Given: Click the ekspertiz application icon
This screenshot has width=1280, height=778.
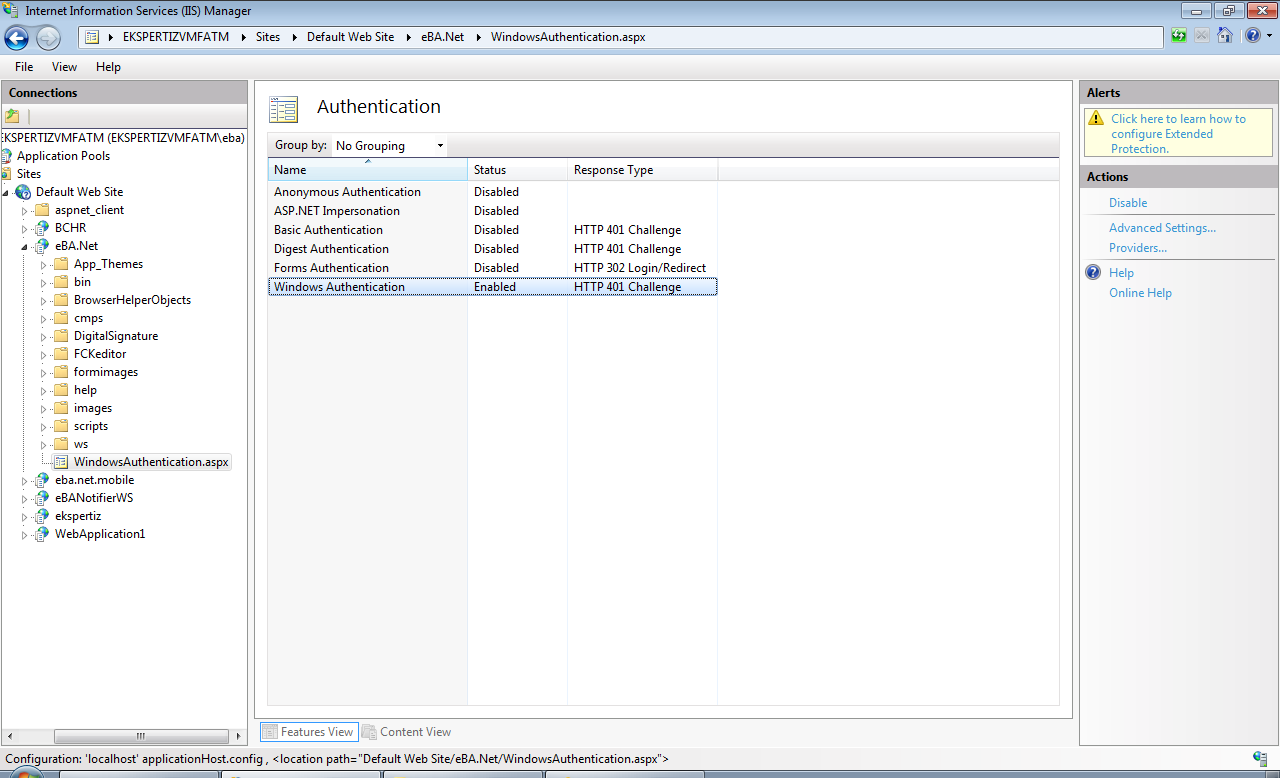Looking at the screenshot, I should click(x=42, y=516).
